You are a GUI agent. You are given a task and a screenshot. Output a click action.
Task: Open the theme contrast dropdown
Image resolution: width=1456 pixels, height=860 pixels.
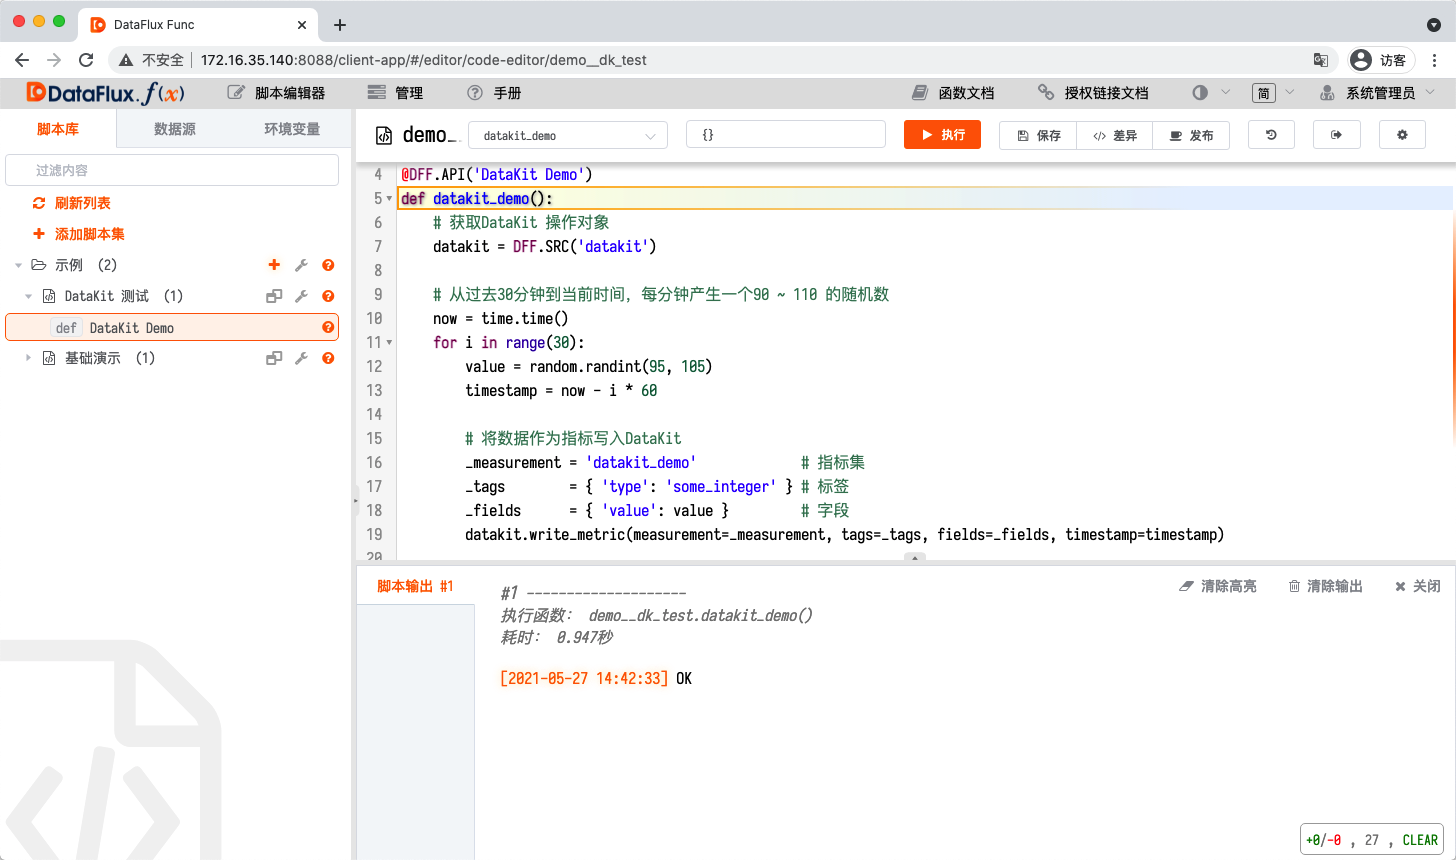click(x=1211, y=93)
